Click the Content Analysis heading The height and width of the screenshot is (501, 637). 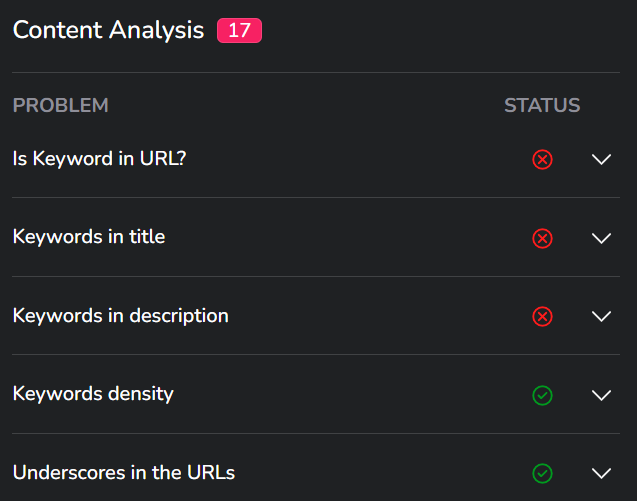click(x=108, y=30)
